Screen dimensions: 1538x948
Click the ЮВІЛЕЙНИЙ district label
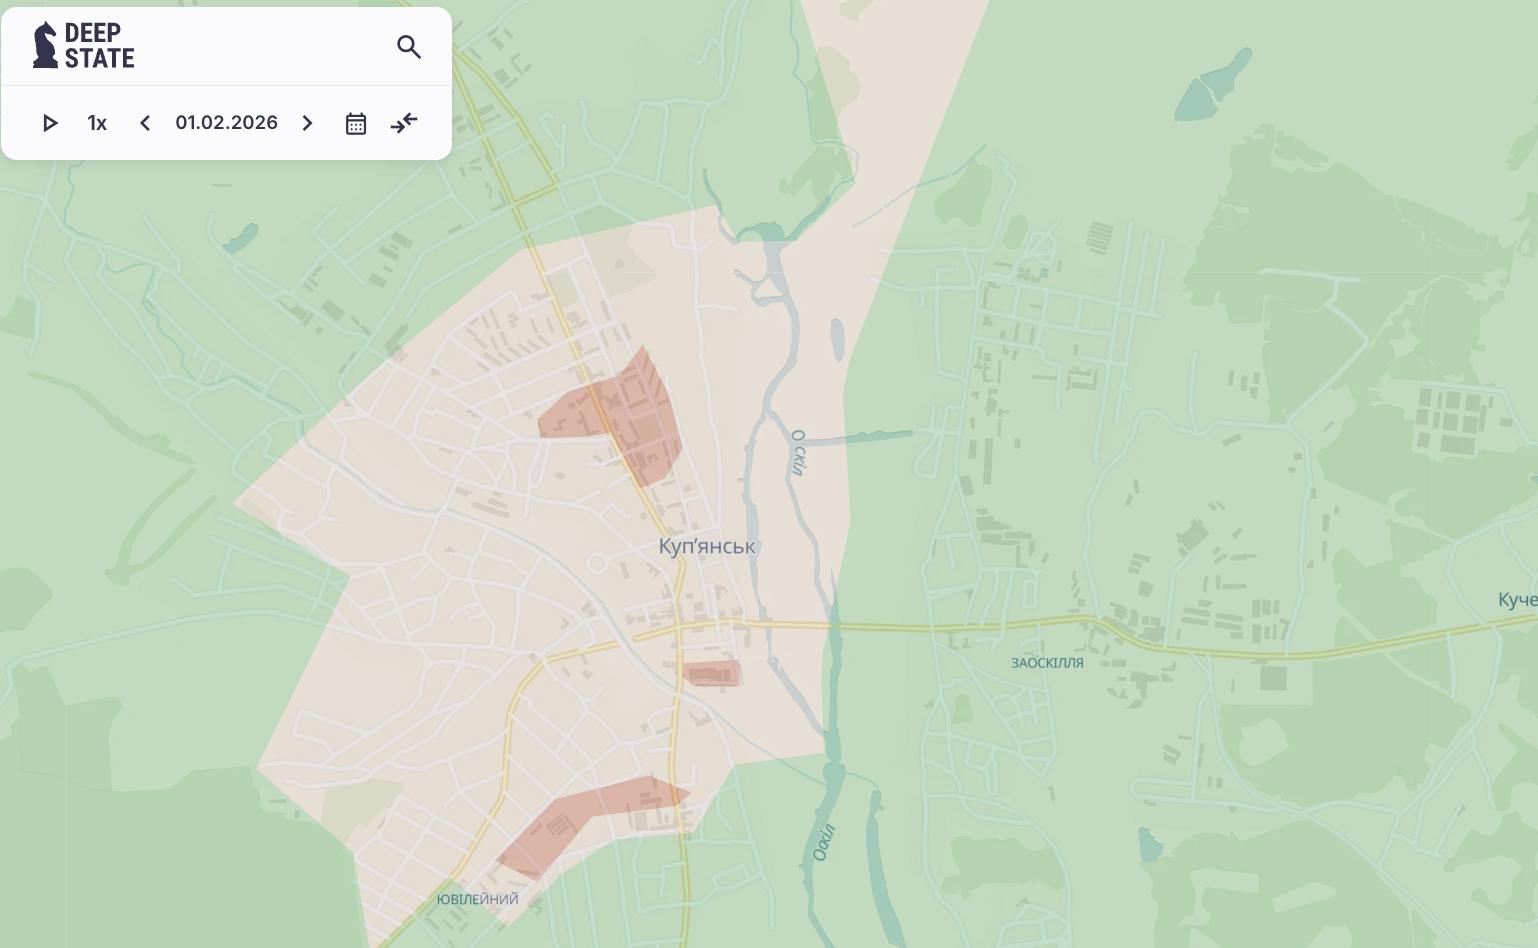(x=477, y=899)
